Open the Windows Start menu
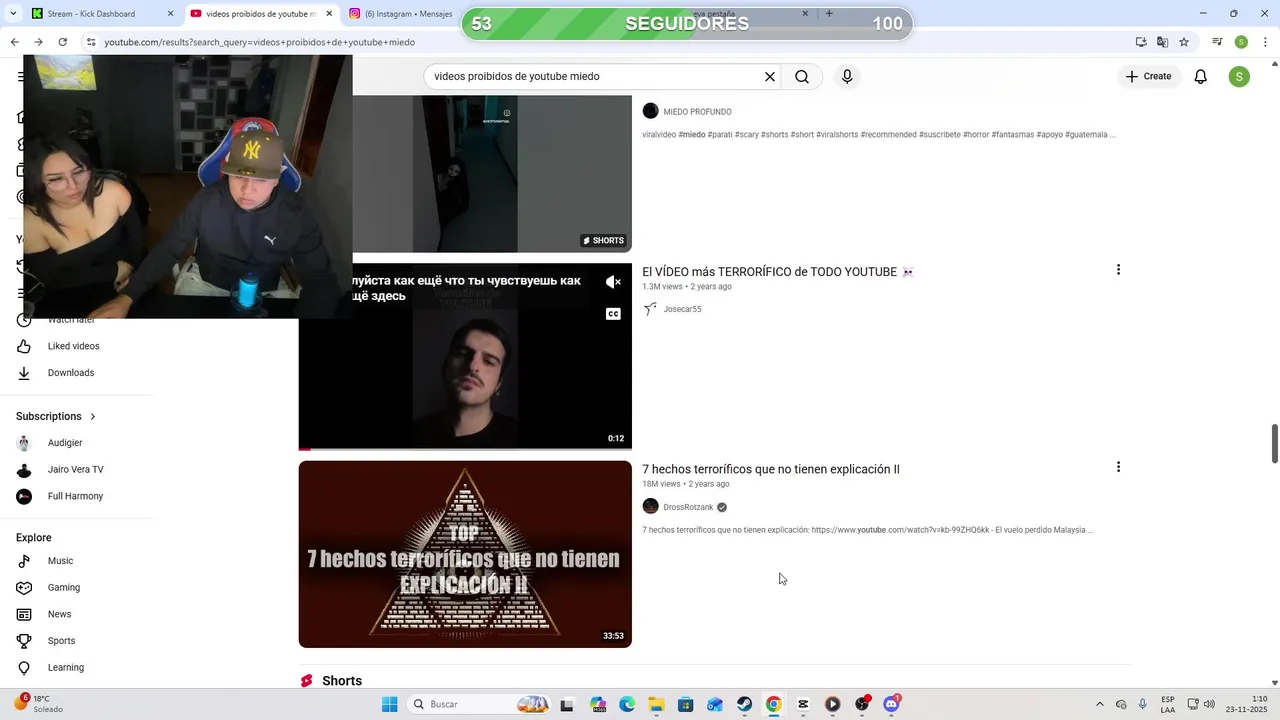 [390, 704]
